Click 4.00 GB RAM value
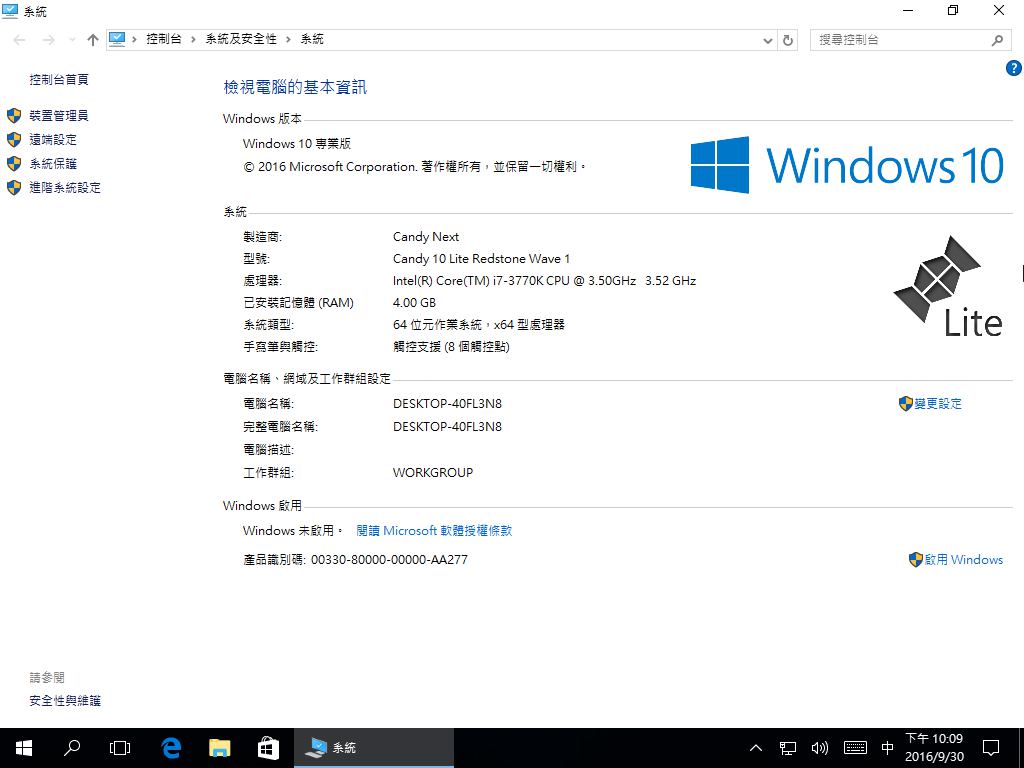1024x768 pixels. (414, 303)
